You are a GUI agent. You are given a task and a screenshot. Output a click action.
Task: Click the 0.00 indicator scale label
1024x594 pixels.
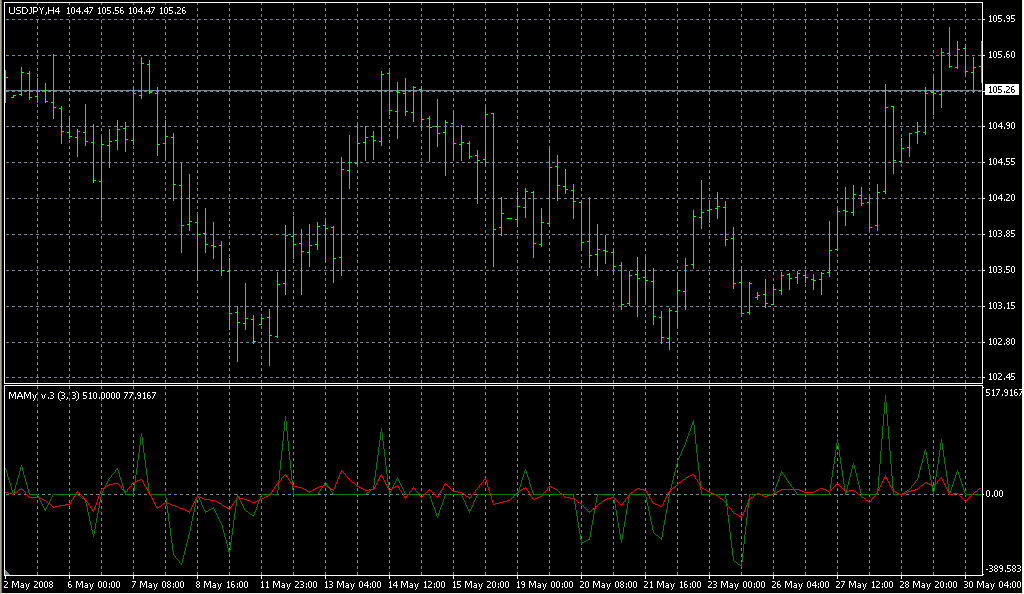997,494
